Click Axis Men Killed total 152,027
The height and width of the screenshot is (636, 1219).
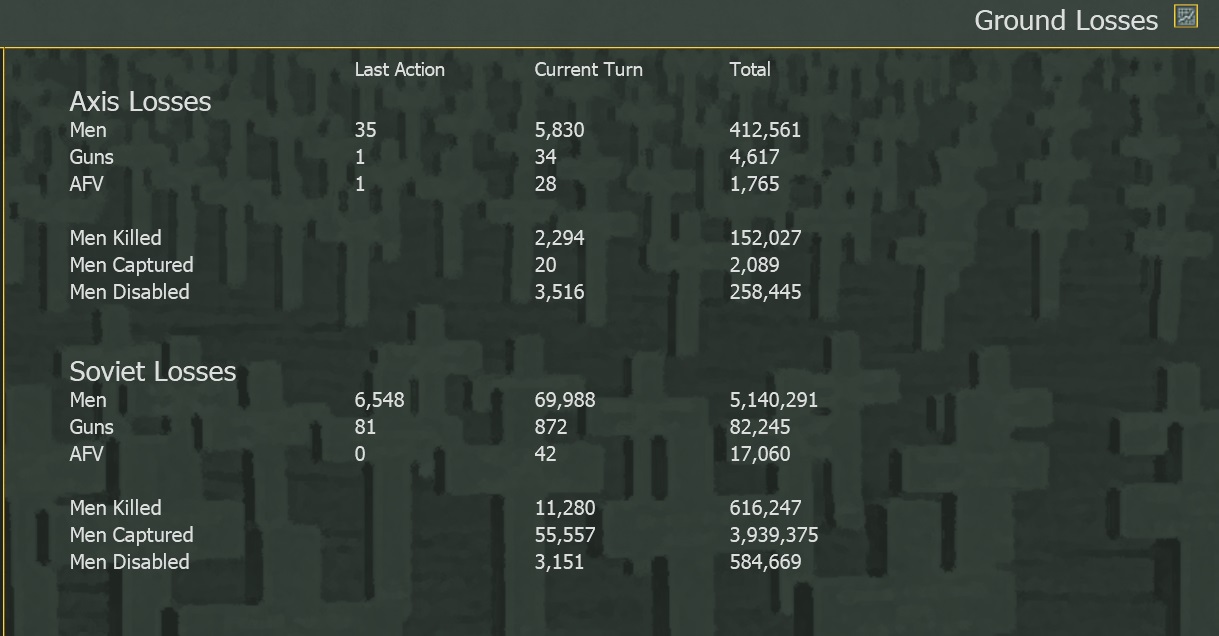click(765, 238)
